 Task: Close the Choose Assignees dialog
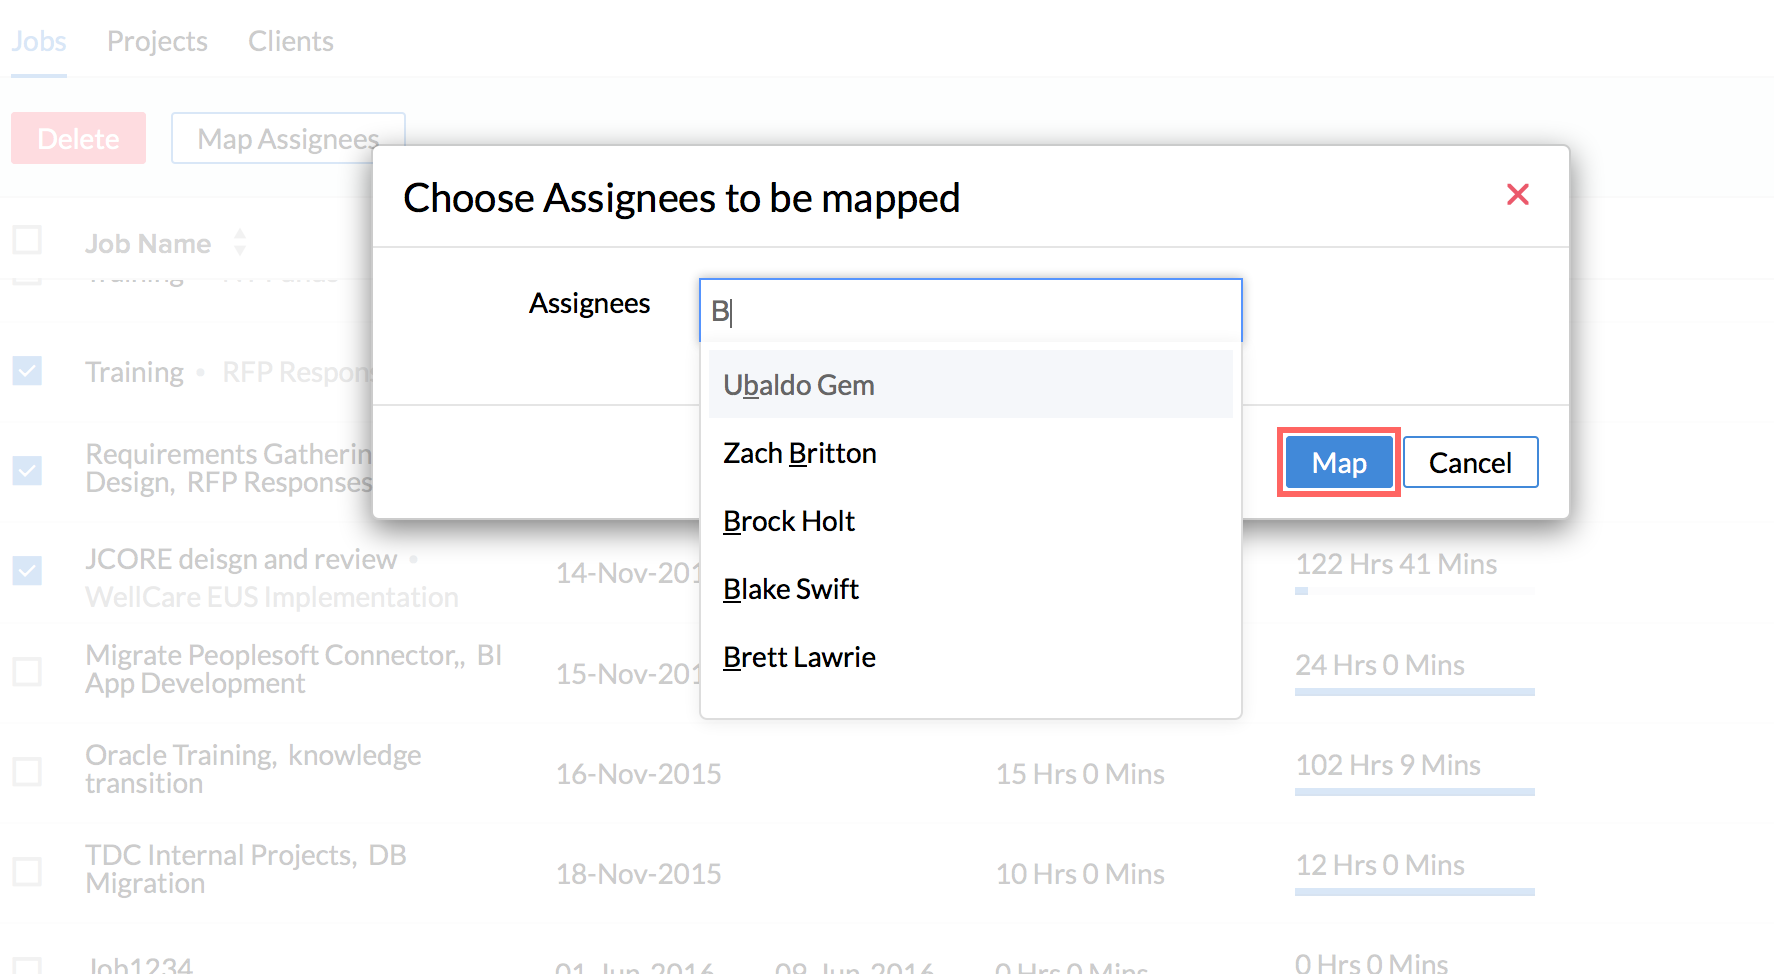(x=1517, y=195)
